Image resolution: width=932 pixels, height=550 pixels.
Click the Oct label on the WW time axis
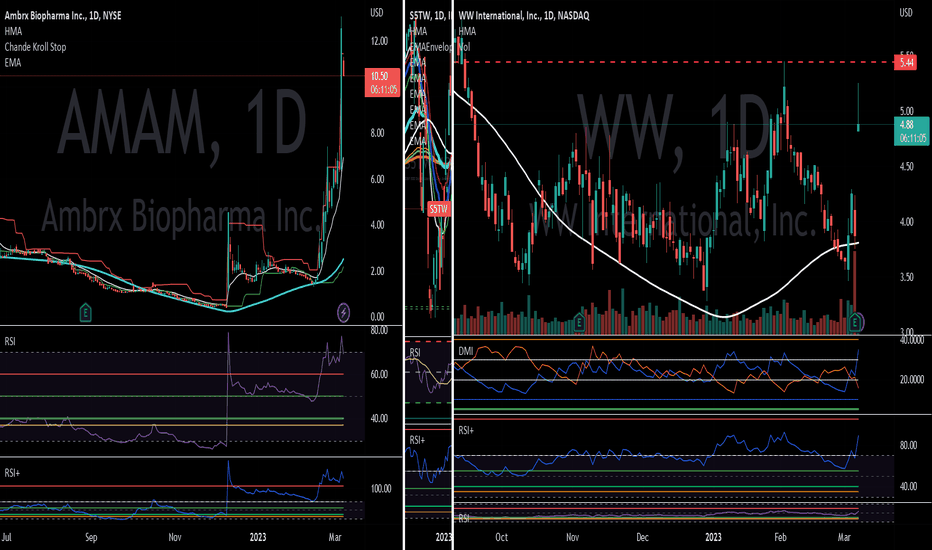pos(502,538)
